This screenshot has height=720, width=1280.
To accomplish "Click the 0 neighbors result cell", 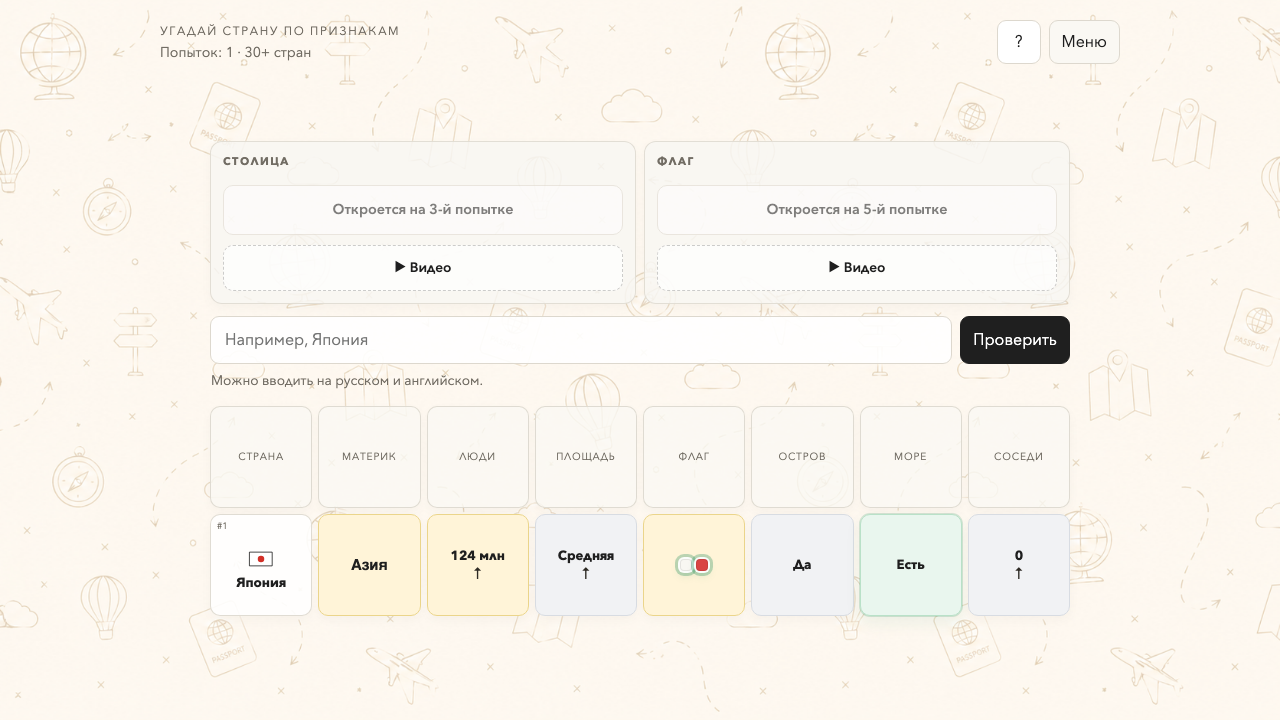I will pyautogui.click(x=1019, y=565).
